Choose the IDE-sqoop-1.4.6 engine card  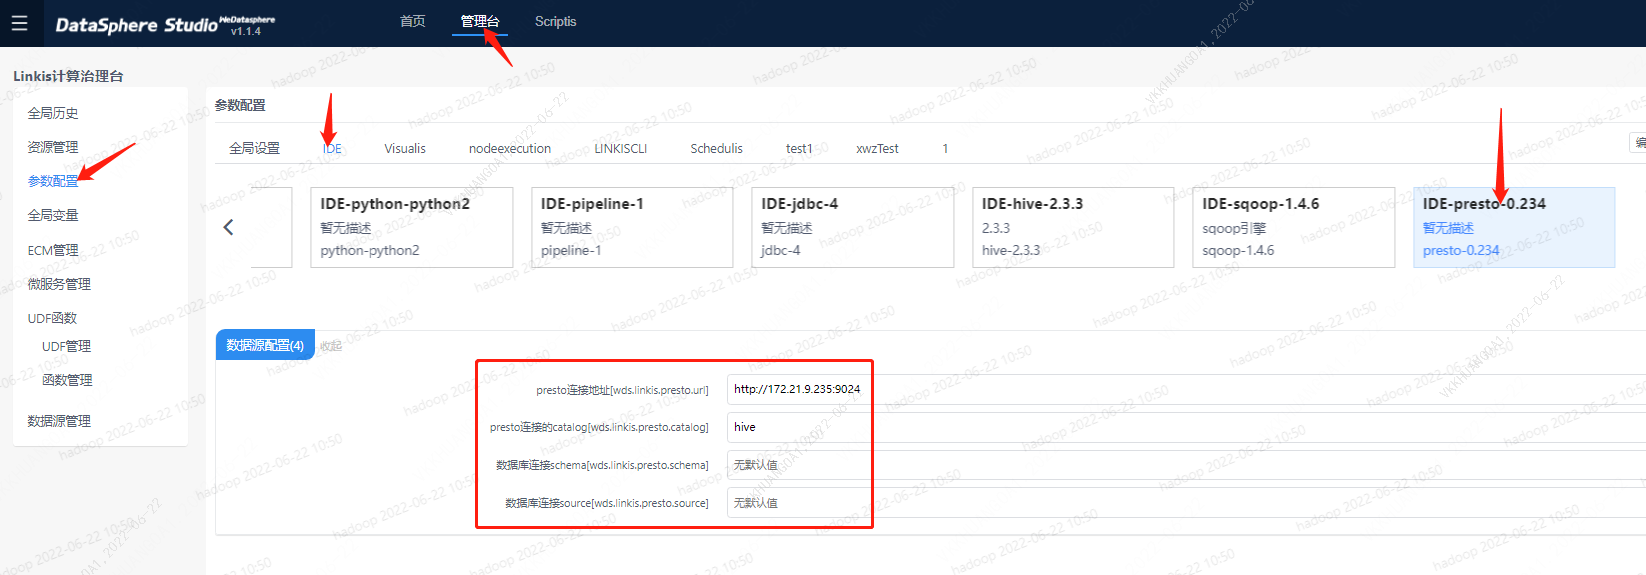click(x=1293, y=227)
